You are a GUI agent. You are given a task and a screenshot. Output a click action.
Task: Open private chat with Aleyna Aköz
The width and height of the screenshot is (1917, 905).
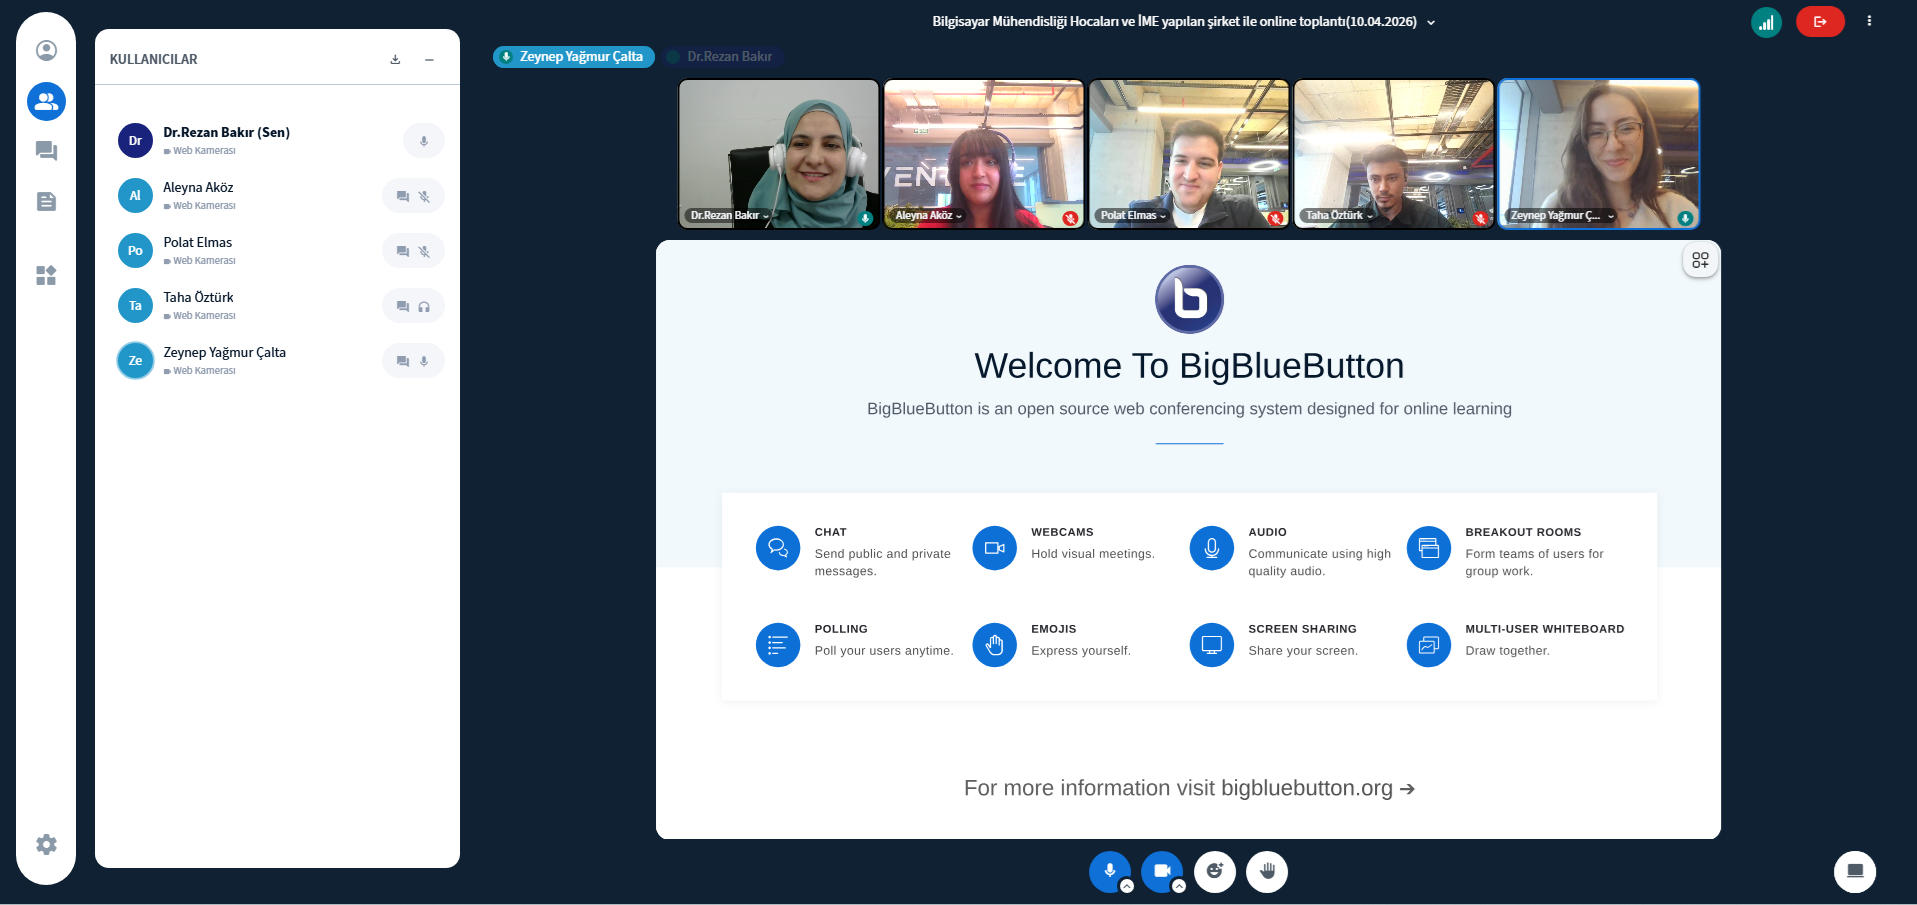pos(402,196)
